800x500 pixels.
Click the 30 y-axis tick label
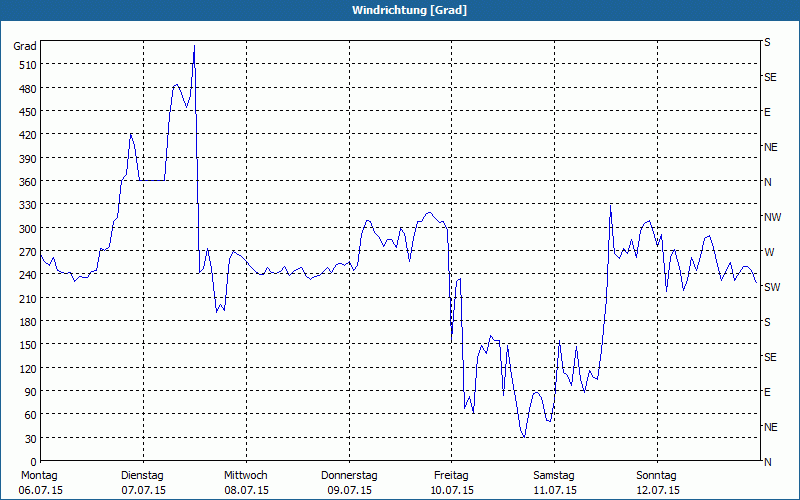tap(31, 439)
